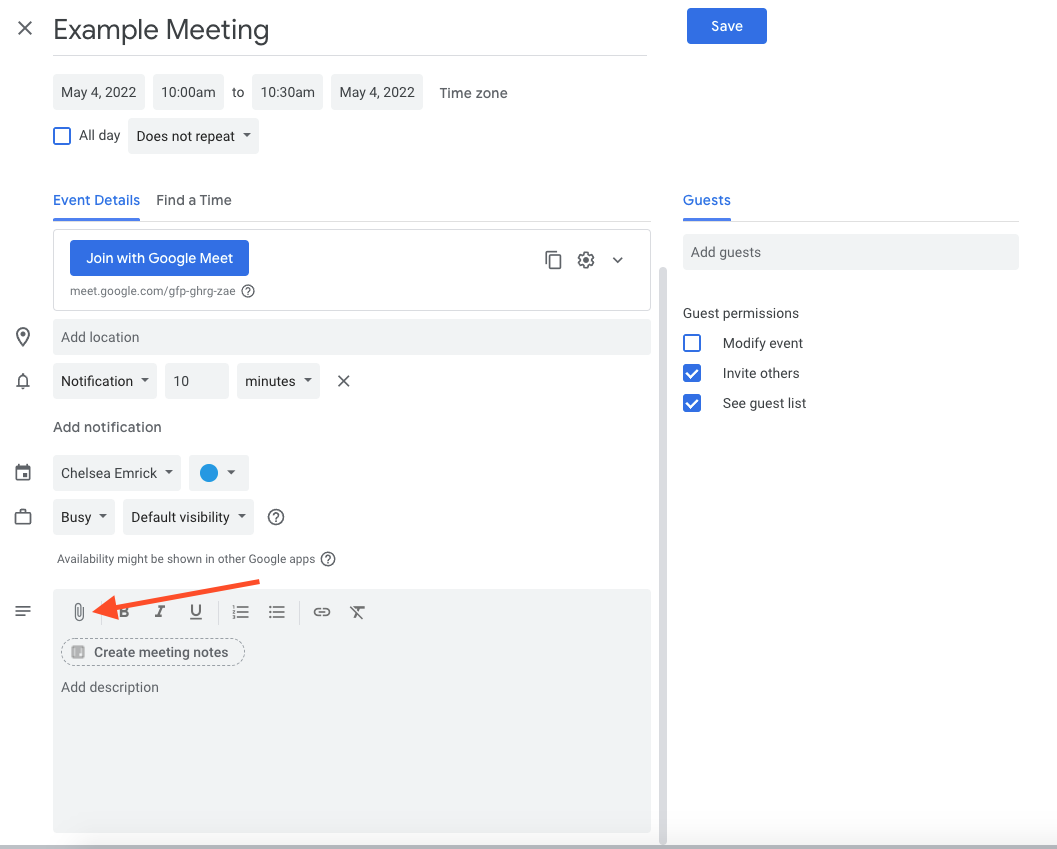Attach a file using the paperclip icon
1057x849 pixels.
79,611
